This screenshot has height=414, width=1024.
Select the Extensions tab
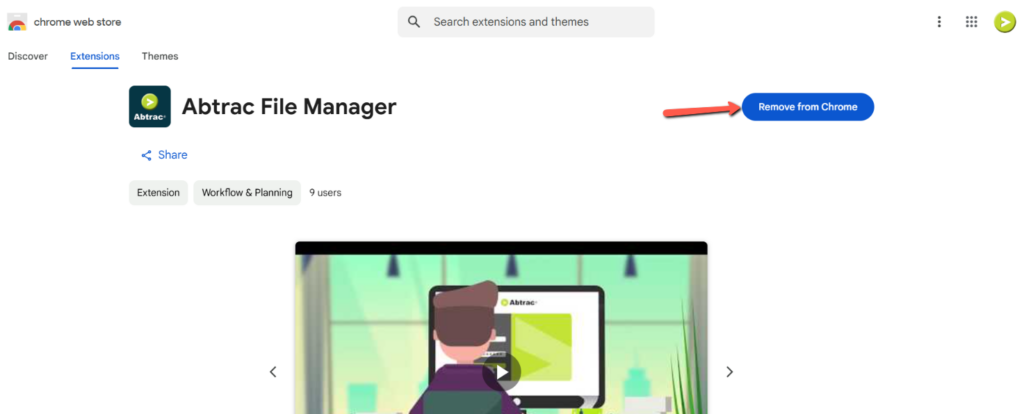(95, 56)
